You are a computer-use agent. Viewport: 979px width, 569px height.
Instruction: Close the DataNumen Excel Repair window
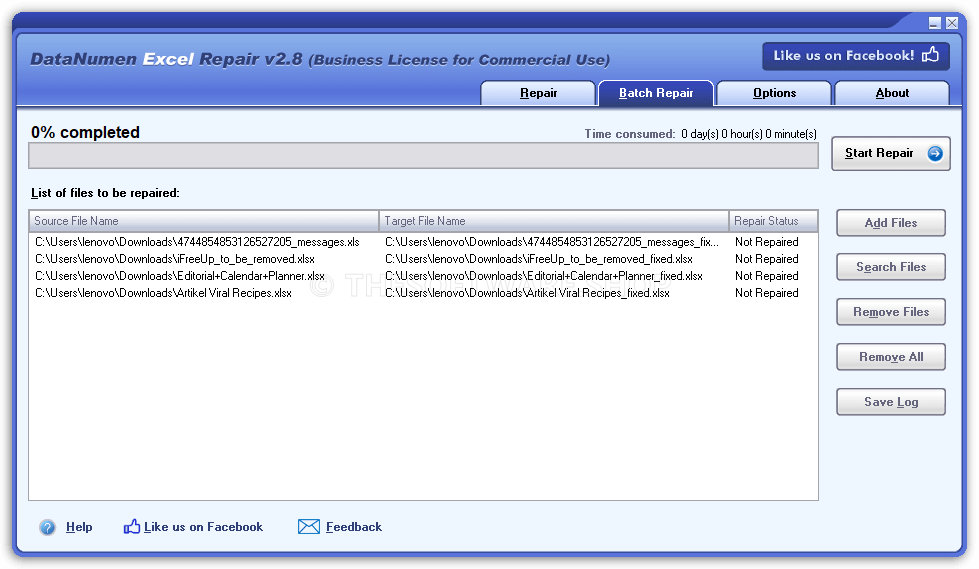pyautogui.click(x=952, y=23)
